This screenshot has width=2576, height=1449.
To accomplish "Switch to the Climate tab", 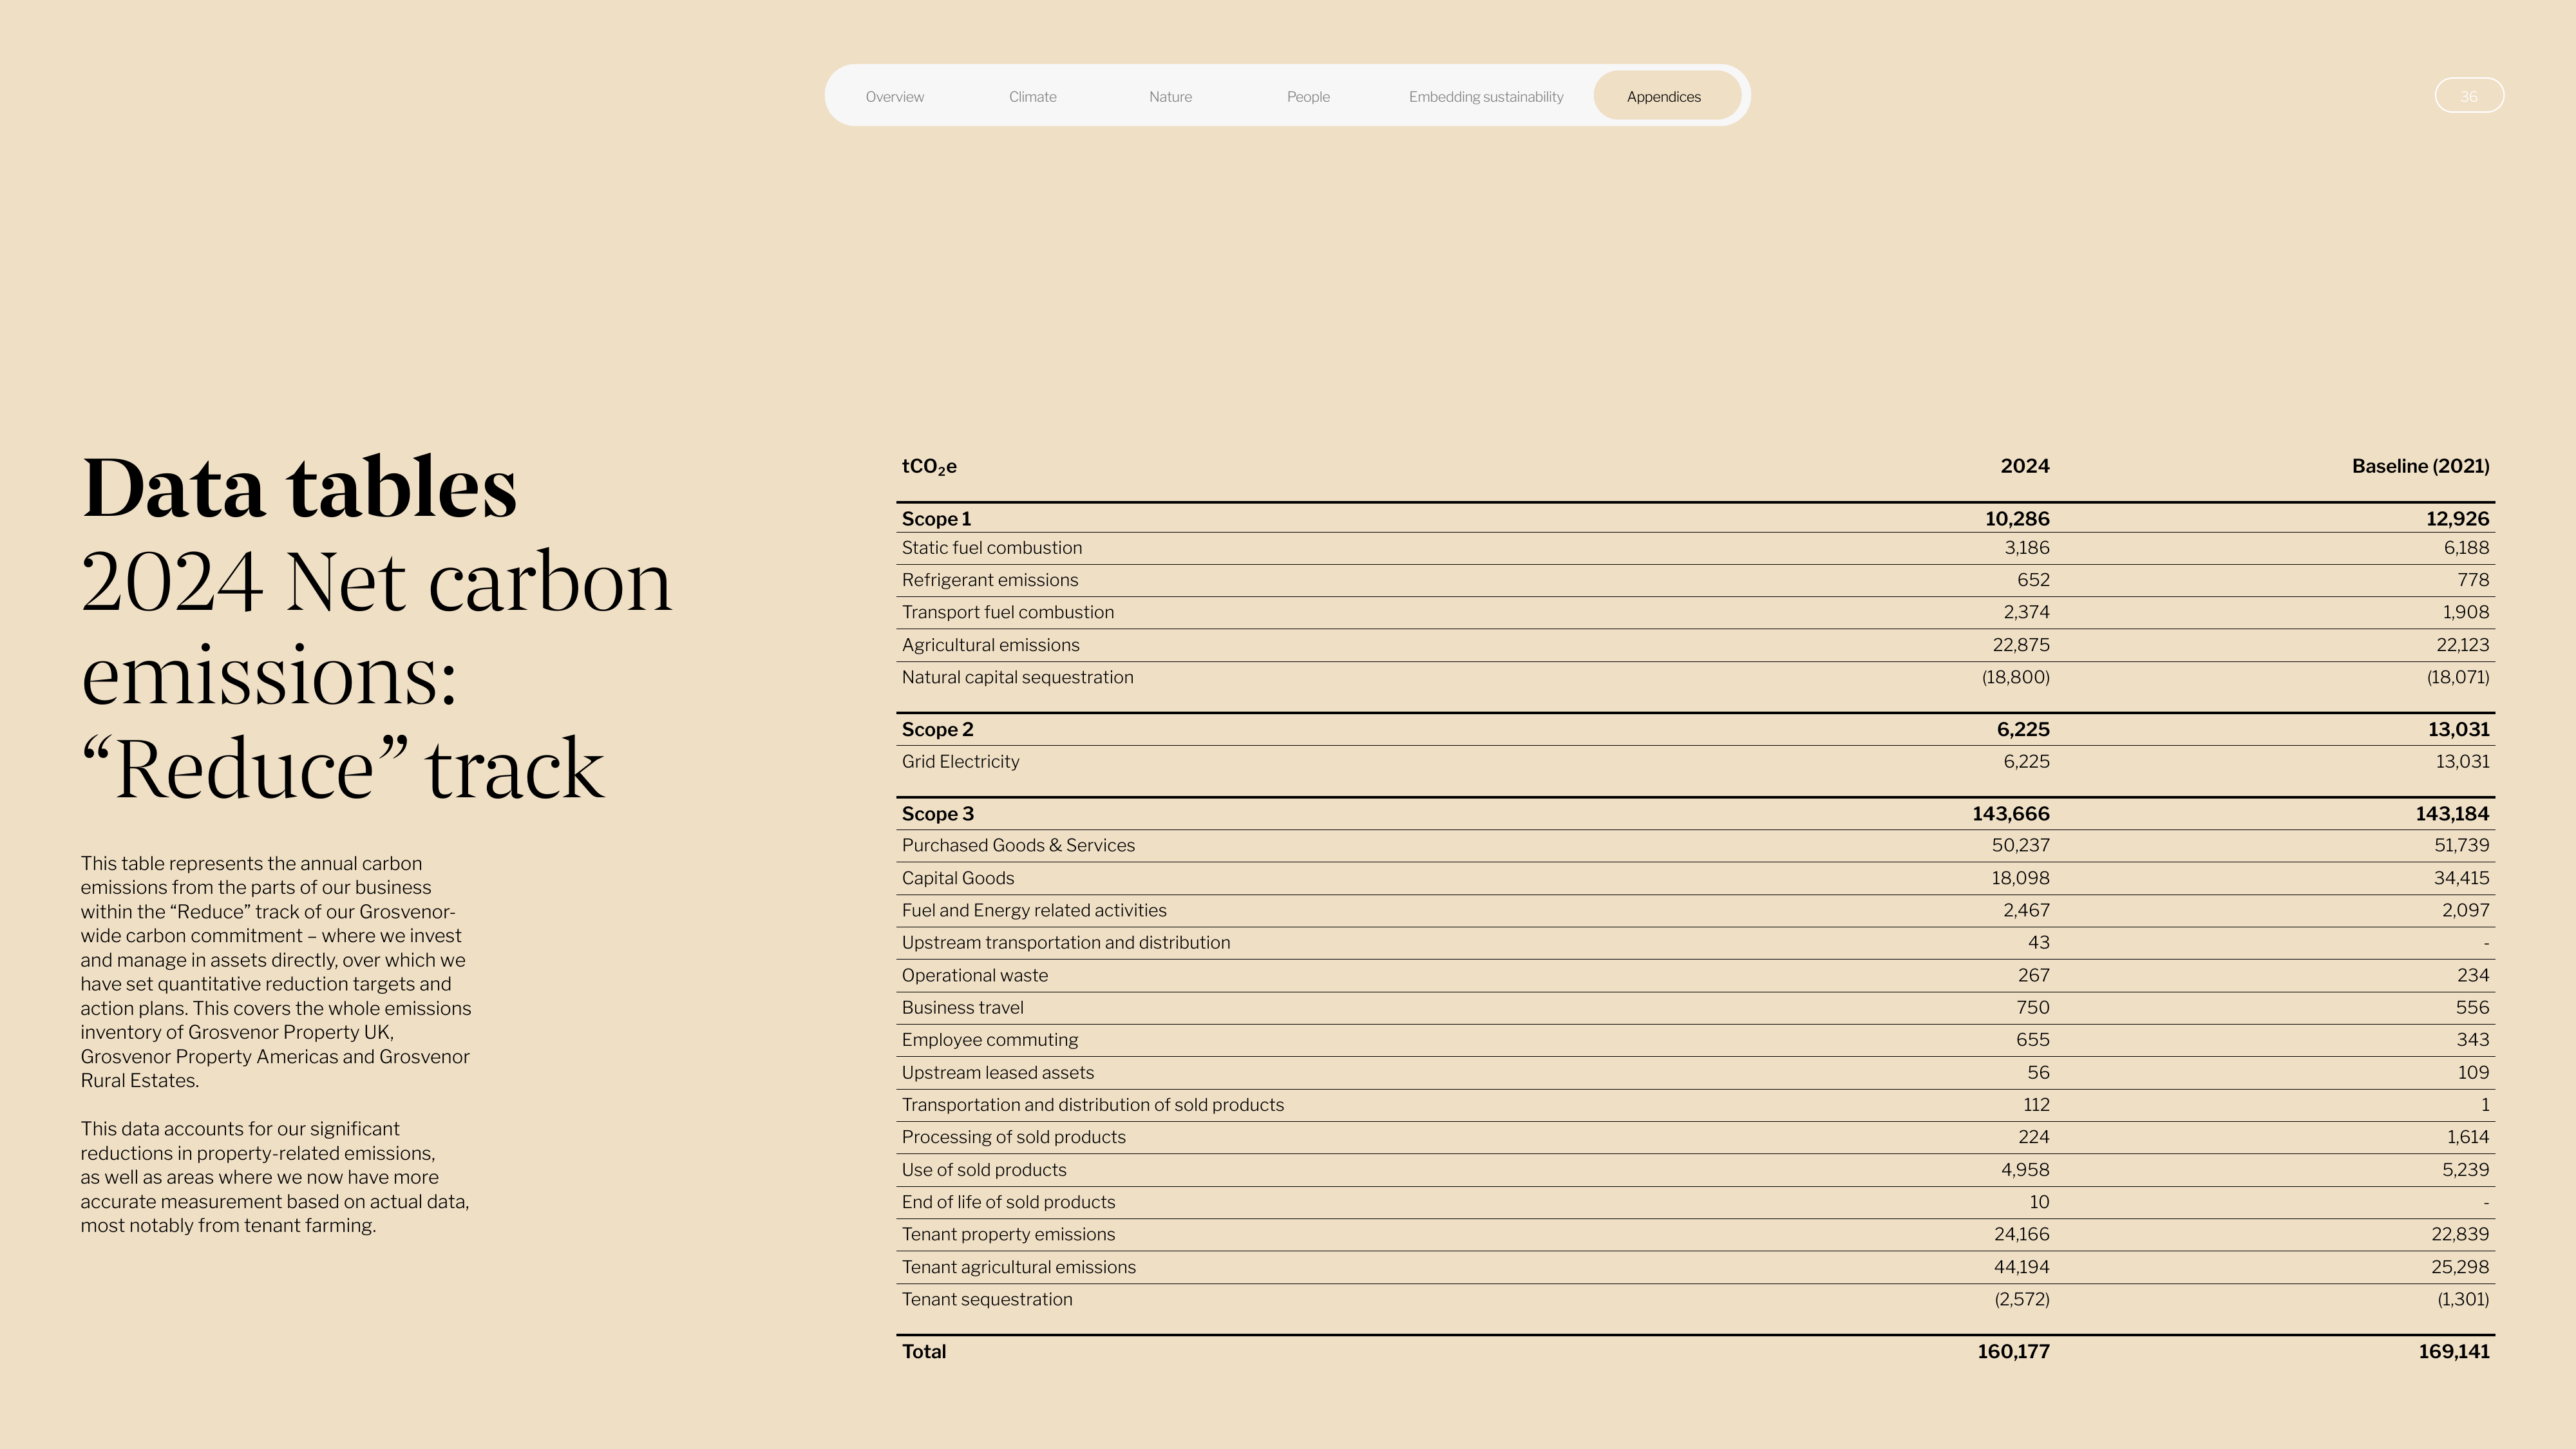I will (x=1032, y=97).
